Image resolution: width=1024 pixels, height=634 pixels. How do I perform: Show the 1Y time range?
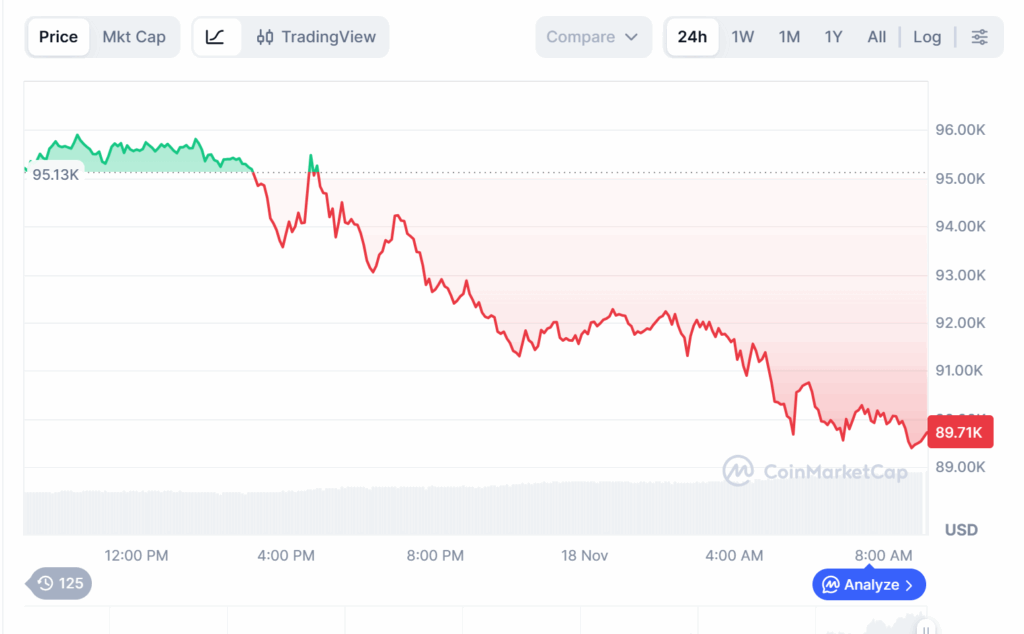[x=833, y=37]
